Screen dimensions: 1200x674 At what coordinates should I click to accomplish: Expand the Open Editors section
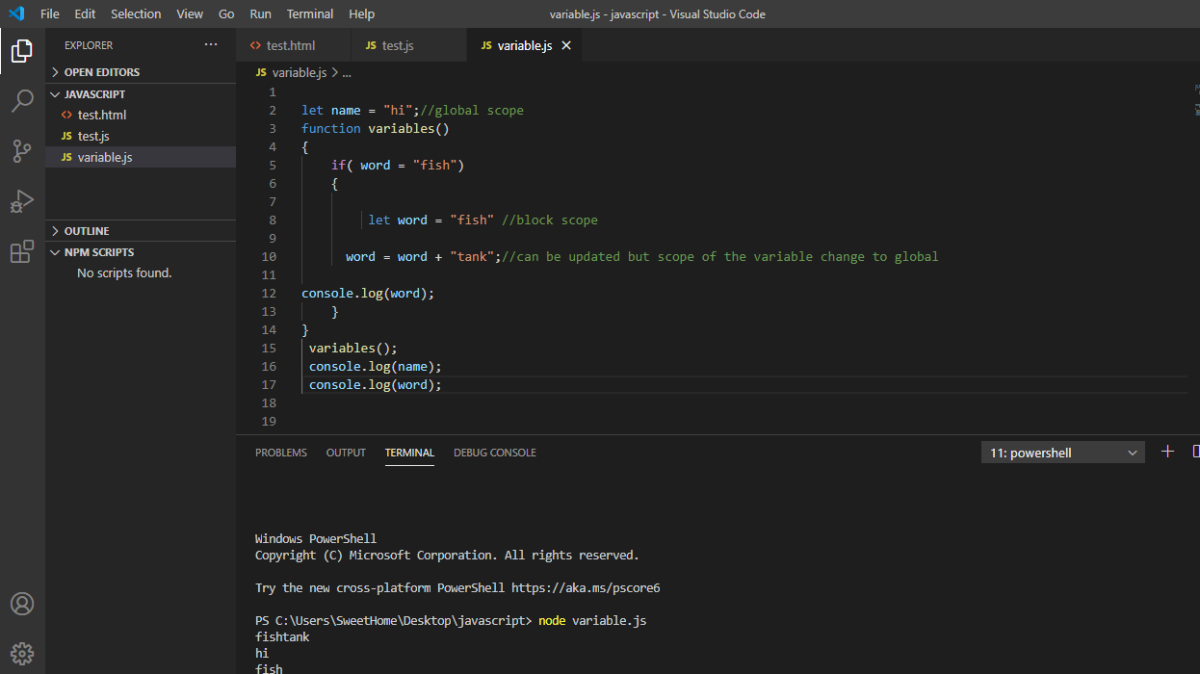tap(102, 72)
